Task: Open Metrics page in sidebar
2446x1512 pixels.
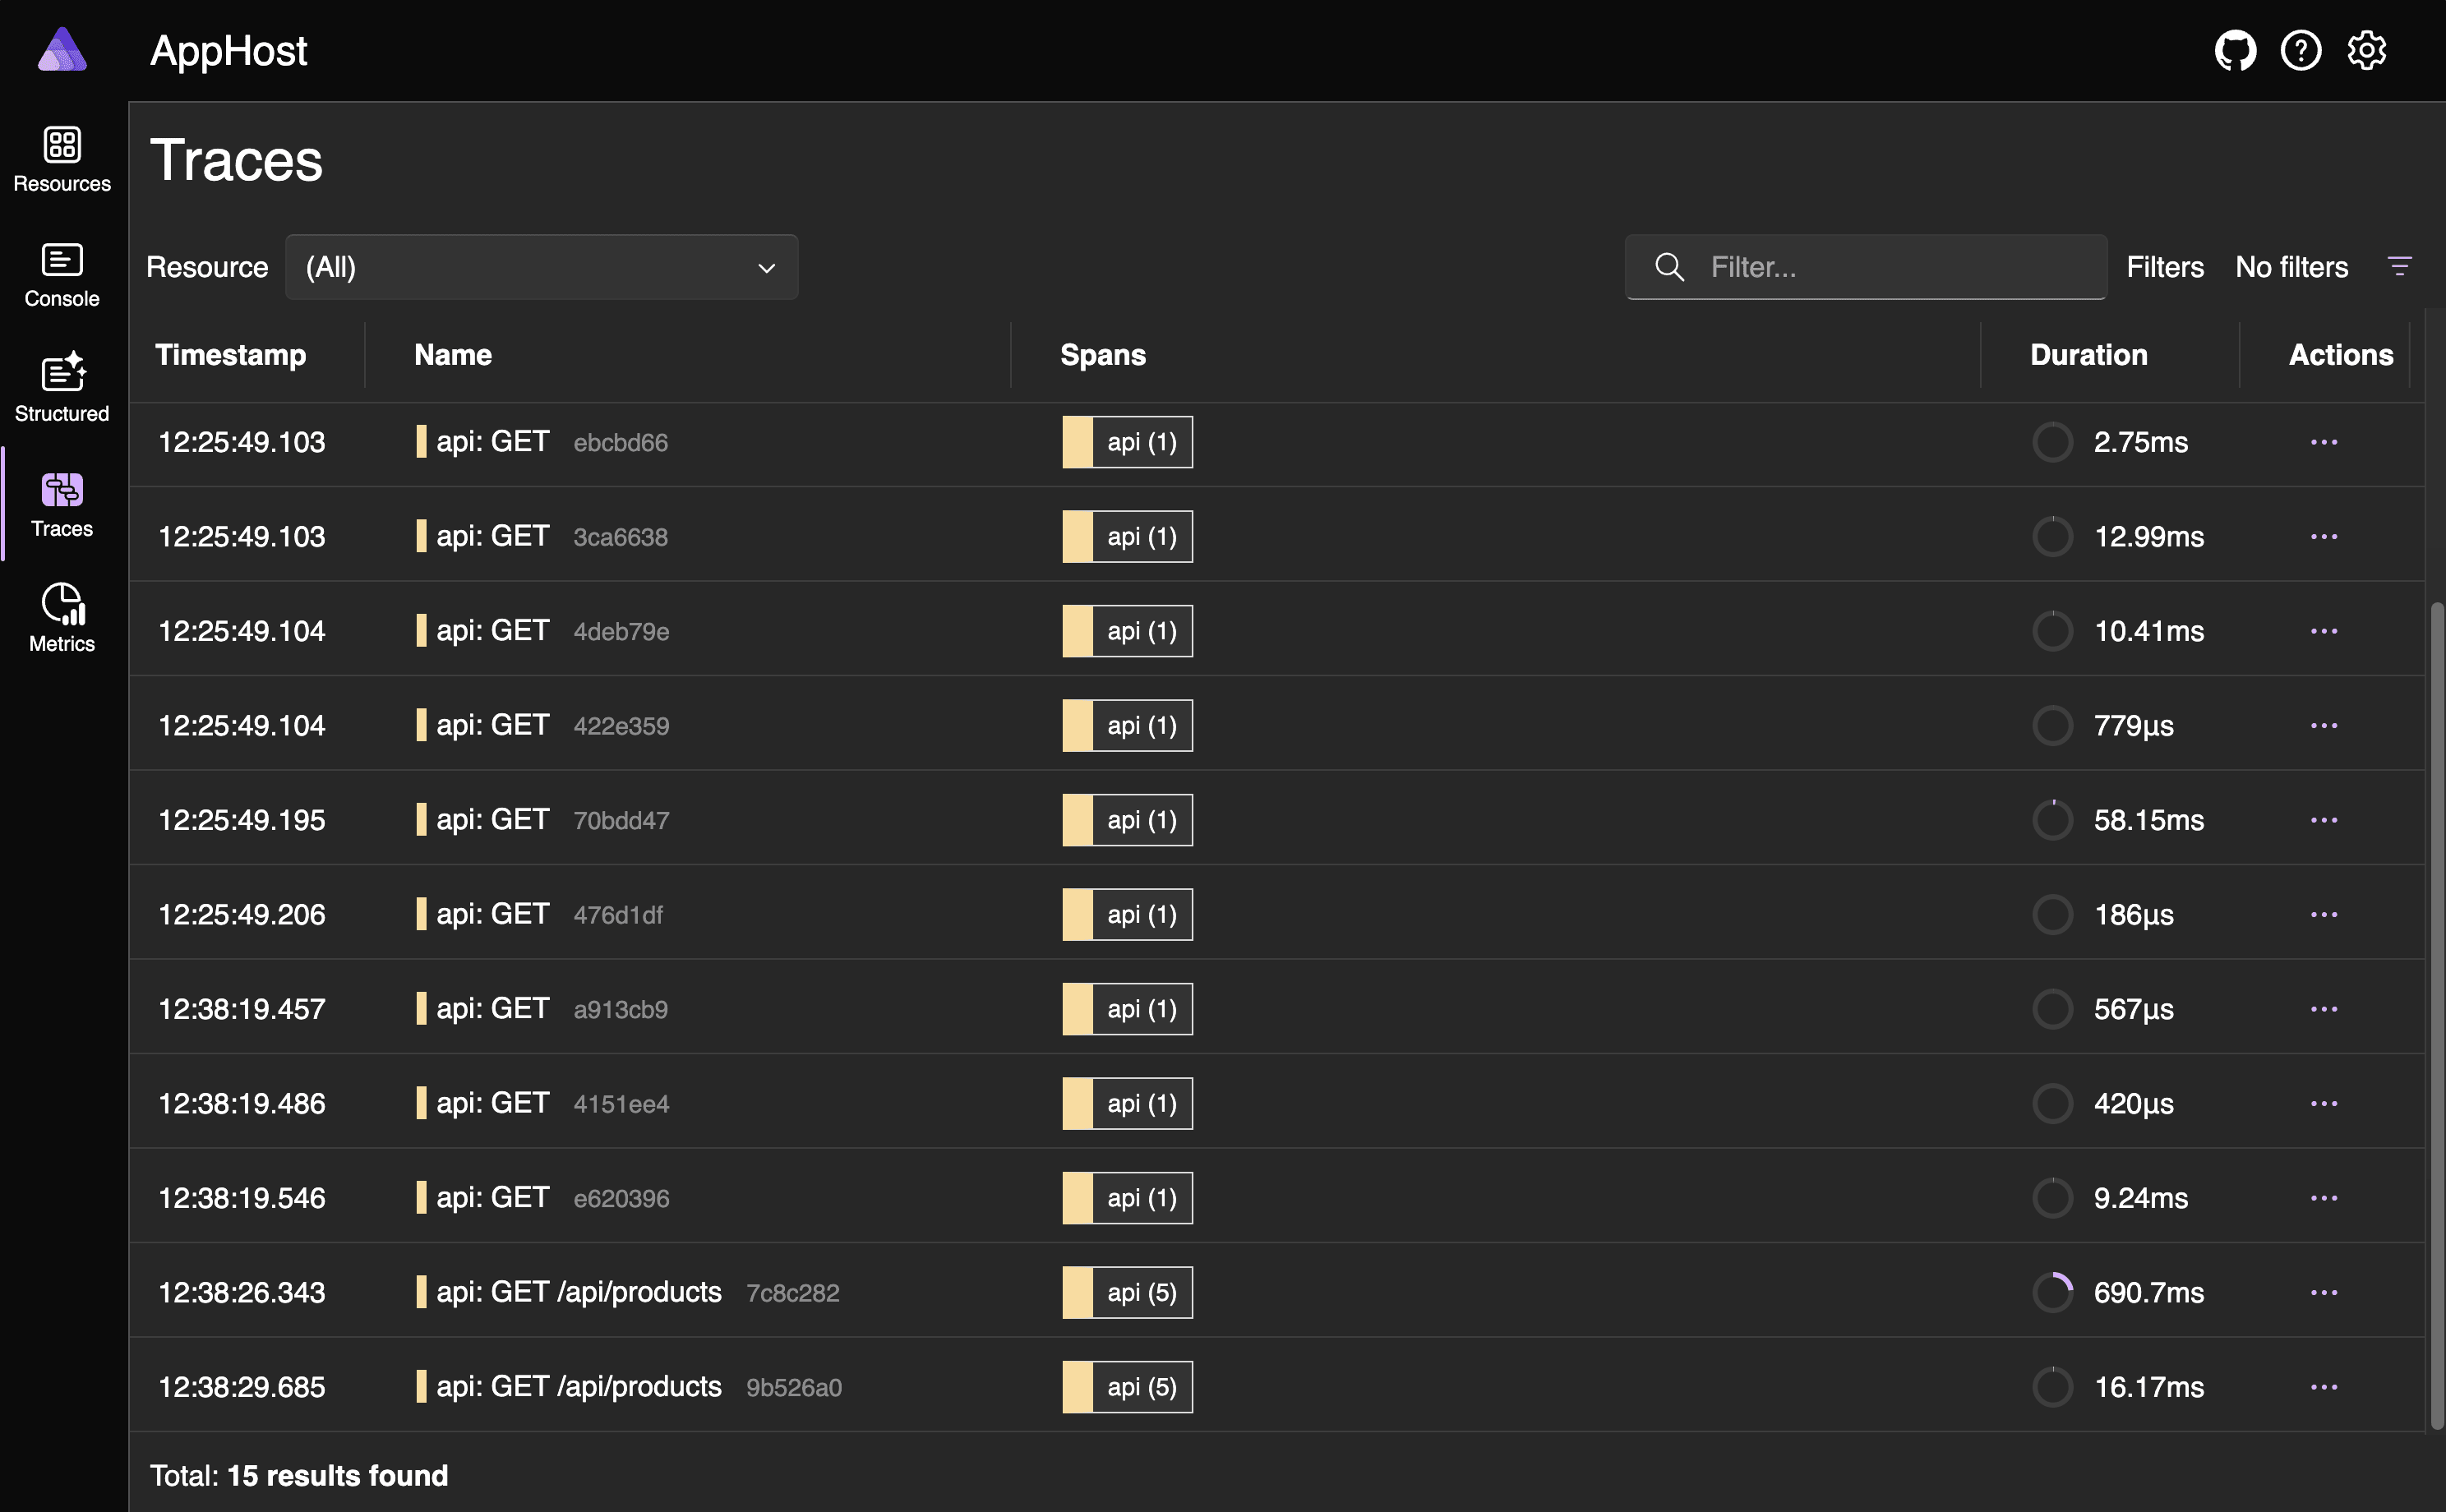Action: click(x=62, y=618)
